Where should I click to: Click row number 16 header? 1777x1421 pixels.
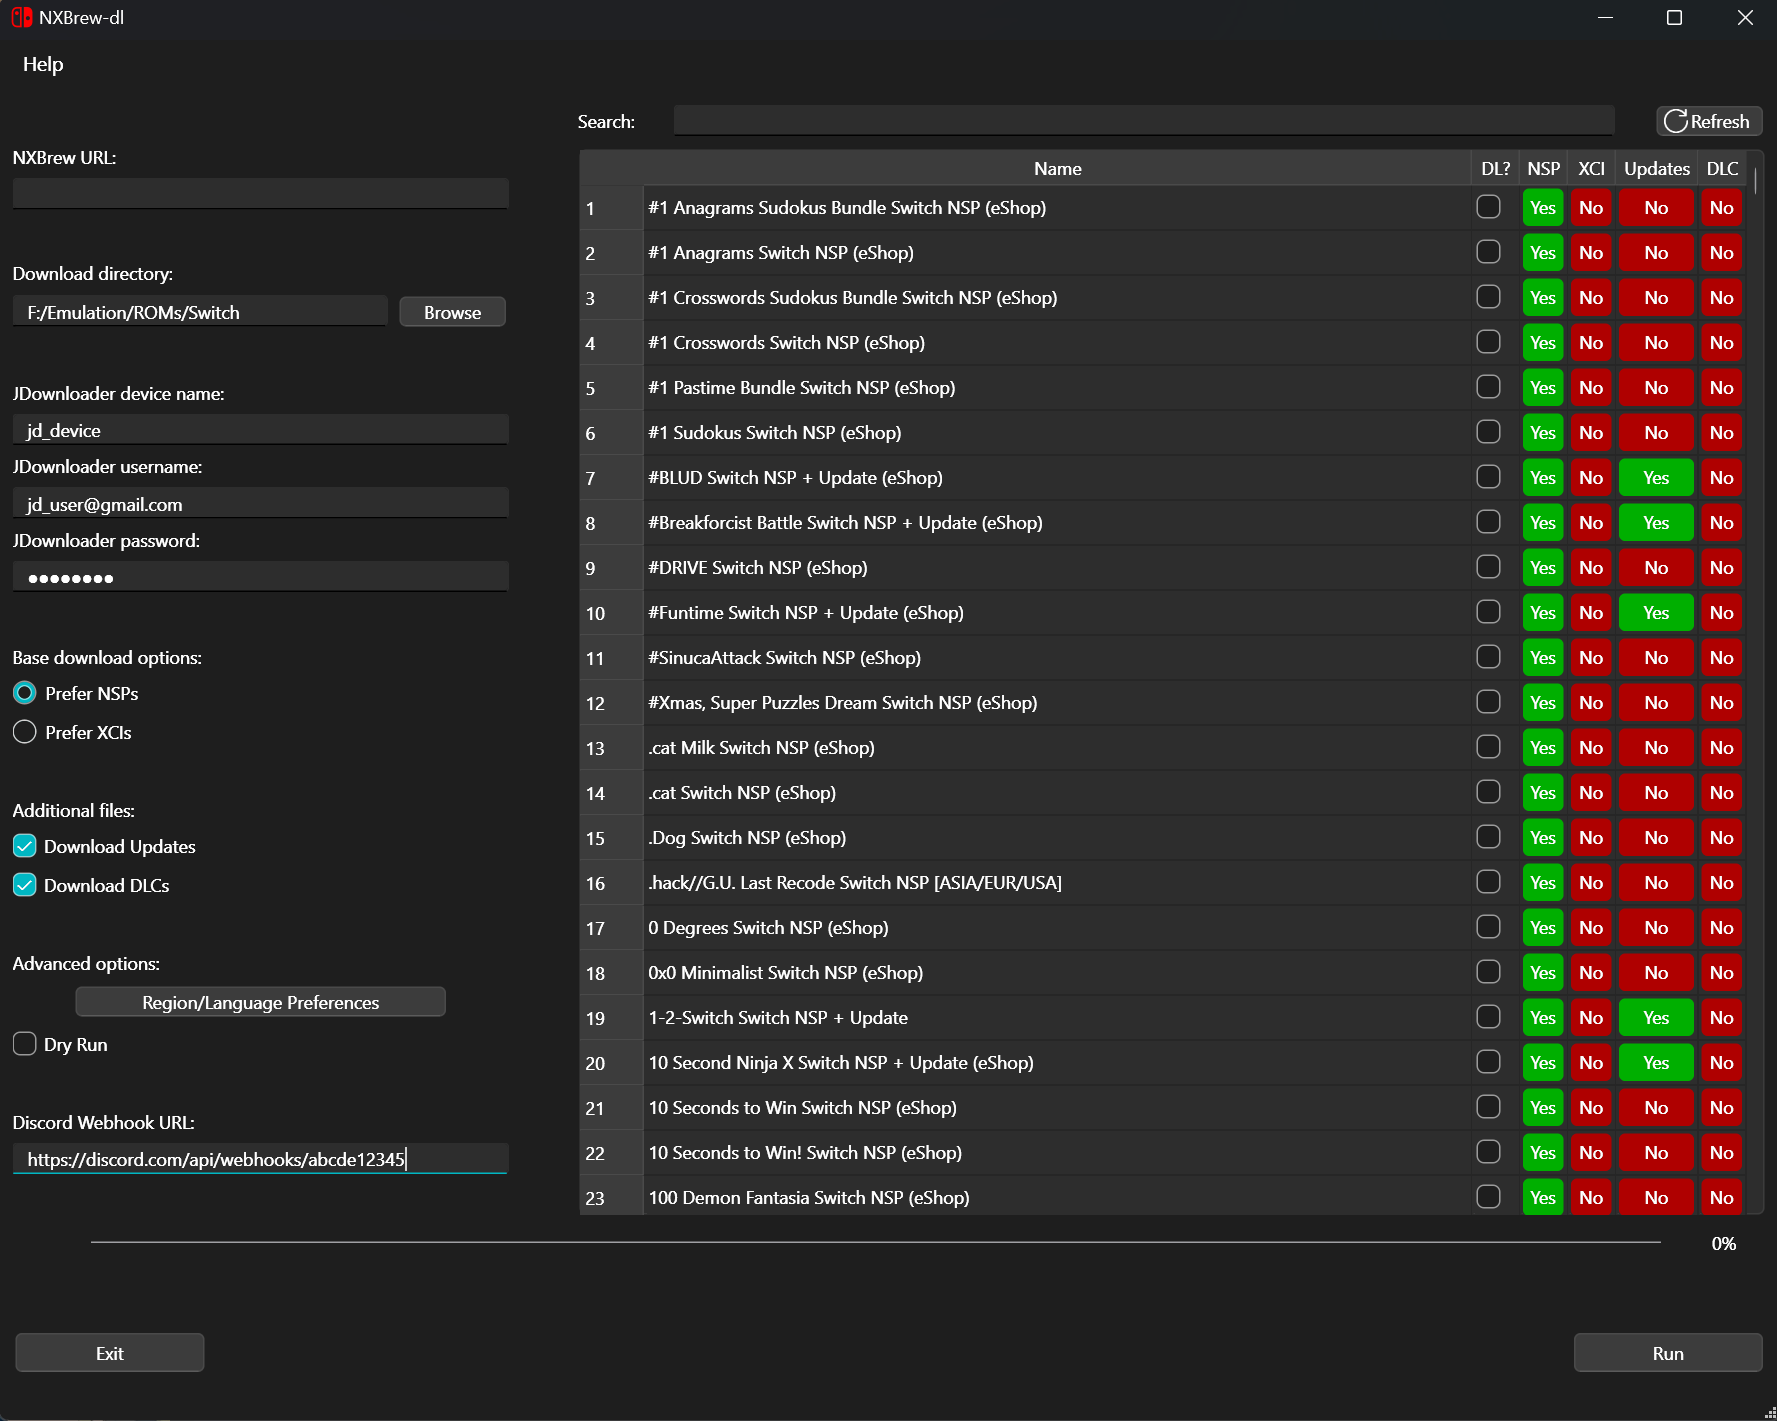(x=611, y=883)
